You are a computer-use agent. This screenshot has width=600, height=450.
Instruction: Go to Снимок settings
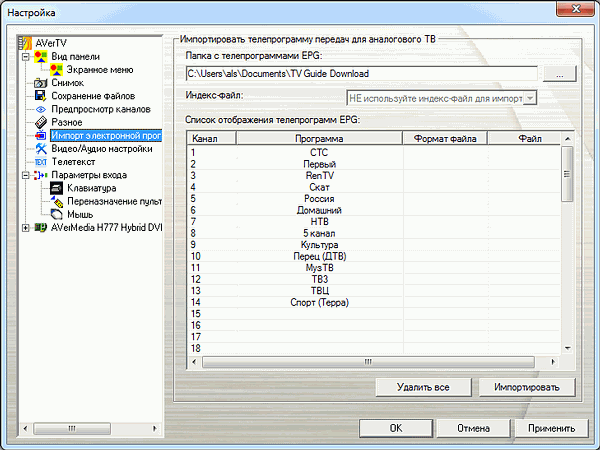[67, 83]
